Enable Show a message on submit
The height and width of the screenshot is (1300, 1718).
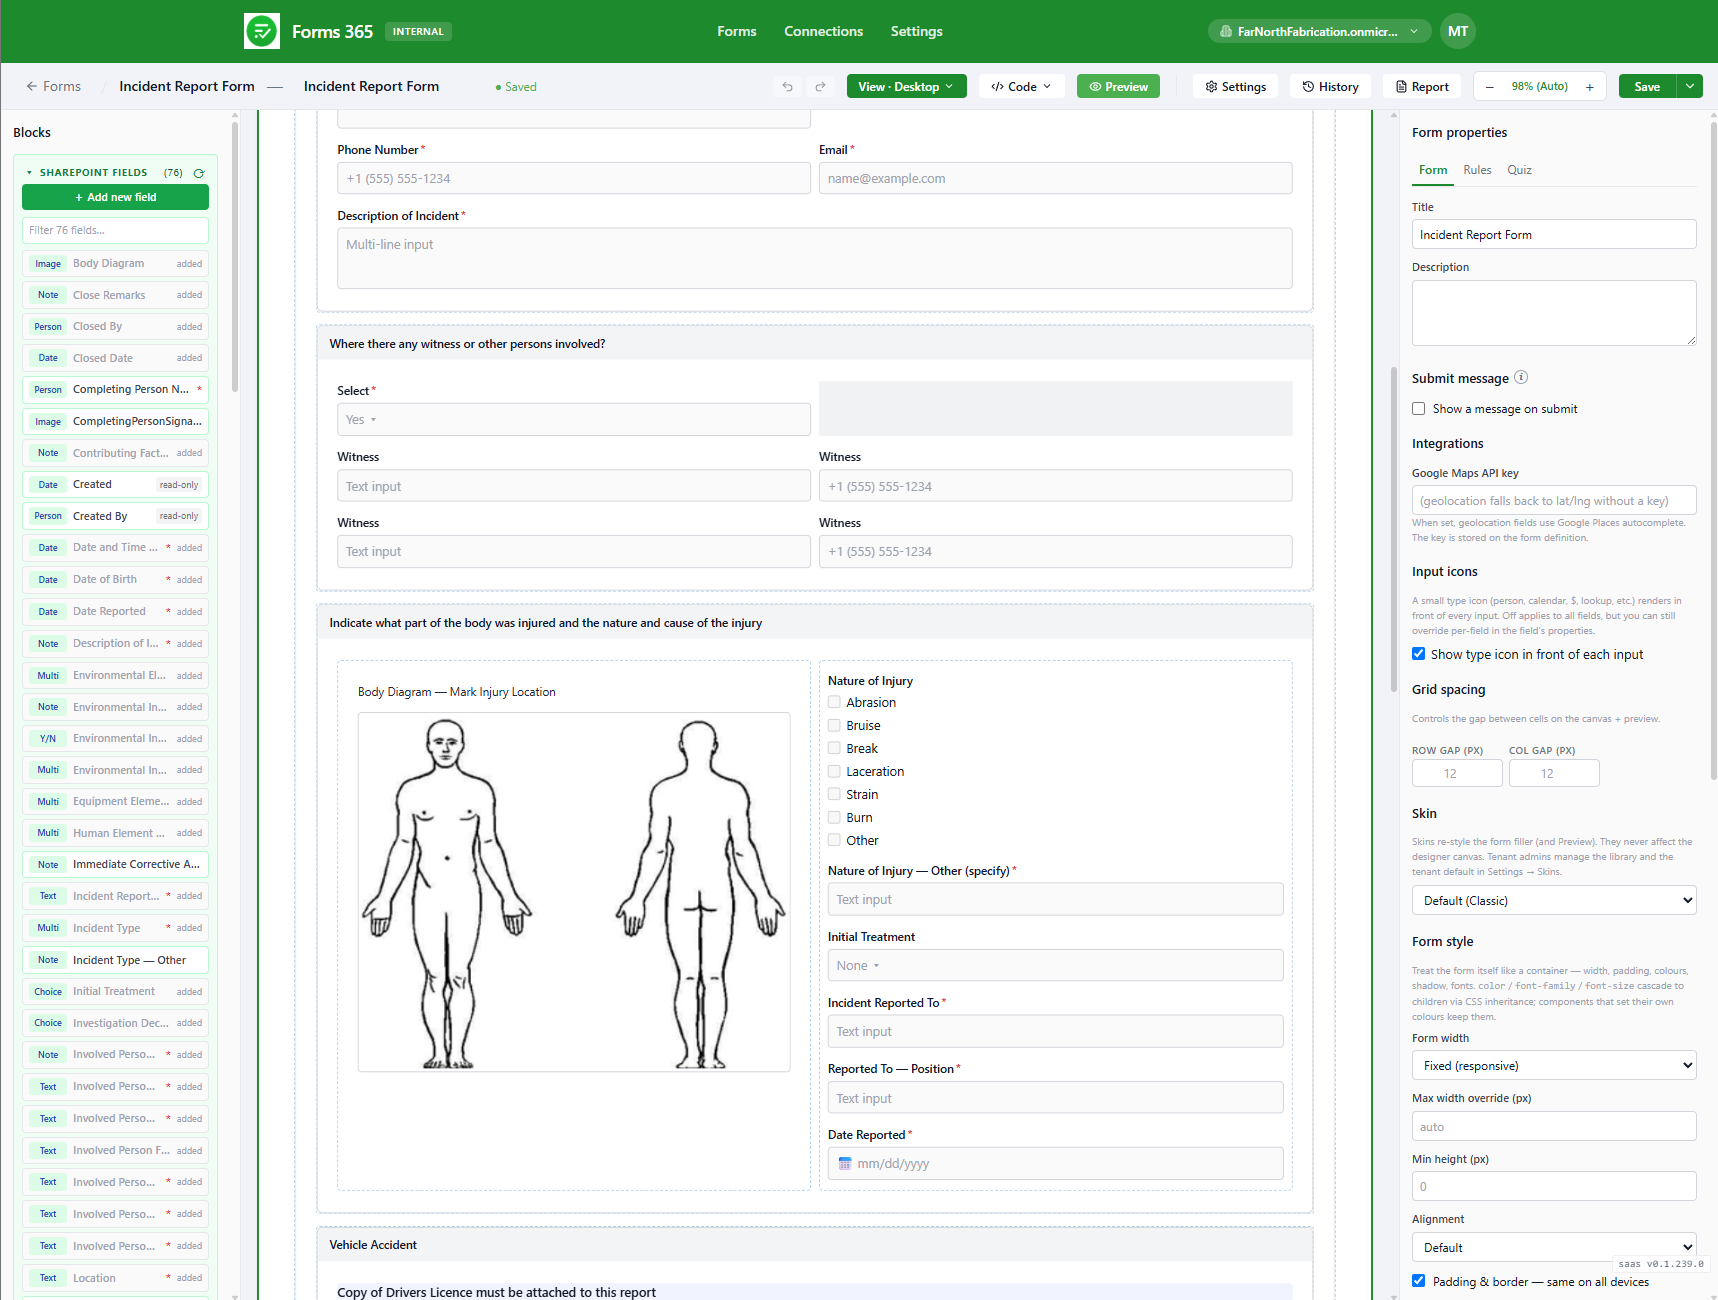click(1418, 408)
